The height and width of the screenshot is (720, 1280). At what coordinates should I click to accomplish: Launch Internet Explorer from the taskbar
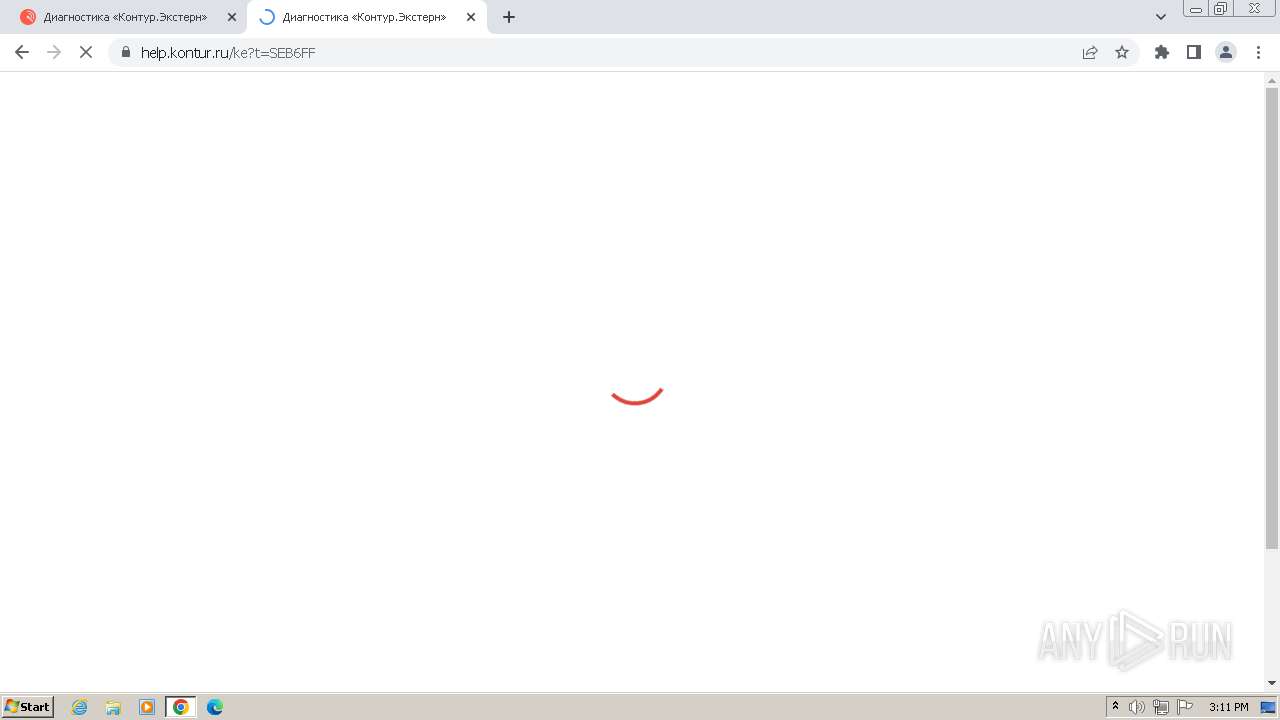pos(80,707)
